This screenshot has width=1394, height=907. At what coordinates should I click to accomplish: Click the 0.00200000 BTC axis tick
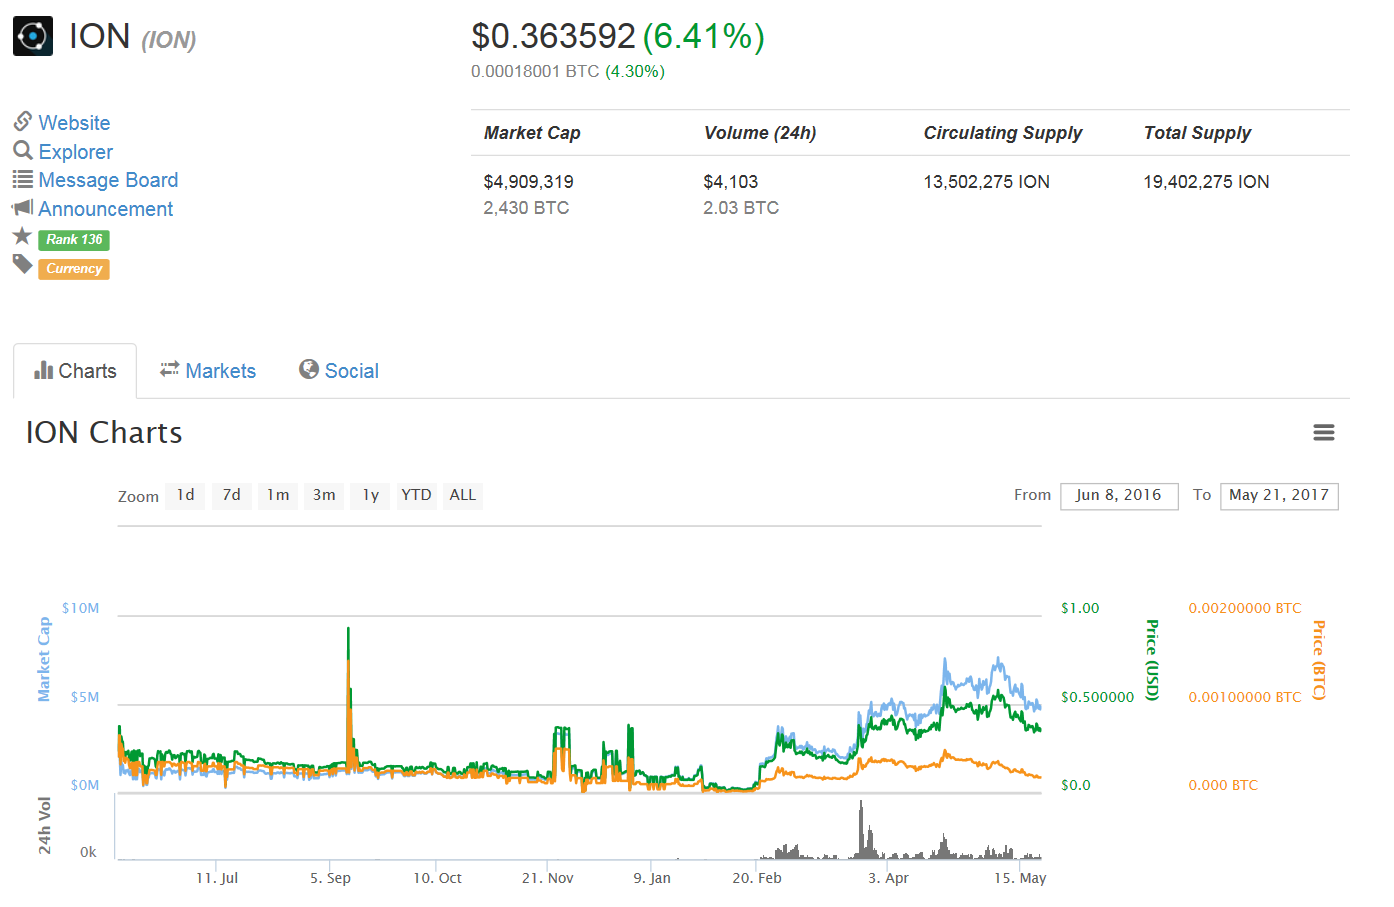(x=1245, y=608)
